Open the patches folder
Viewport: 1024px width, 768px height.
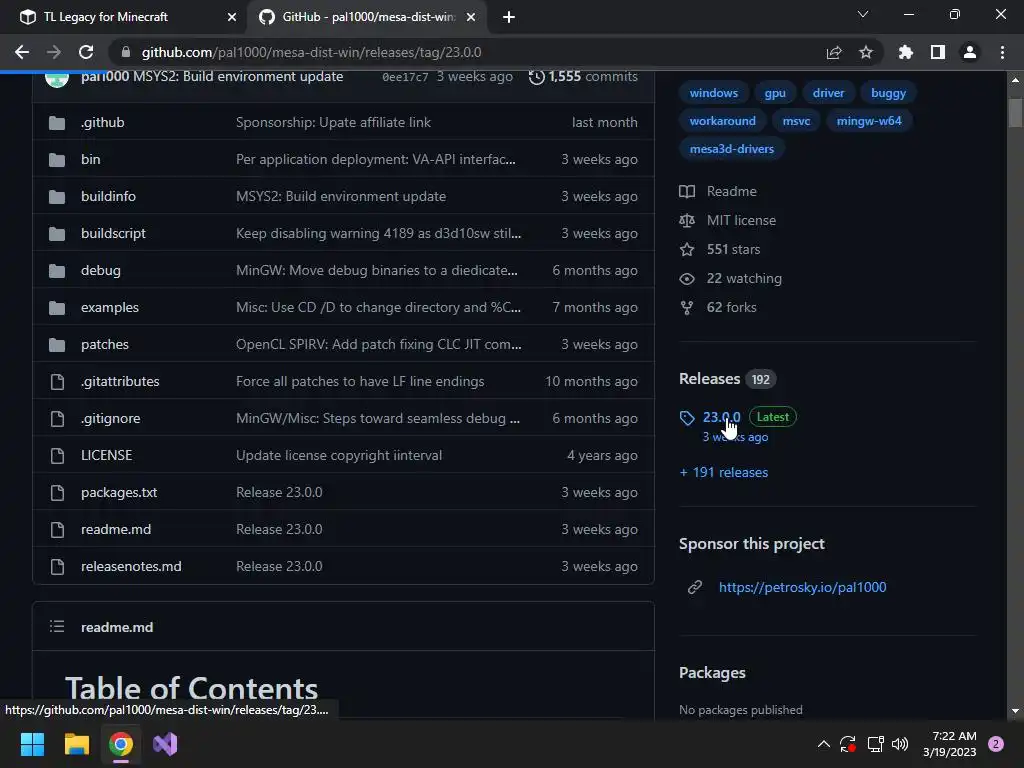(x=104, y=344)
